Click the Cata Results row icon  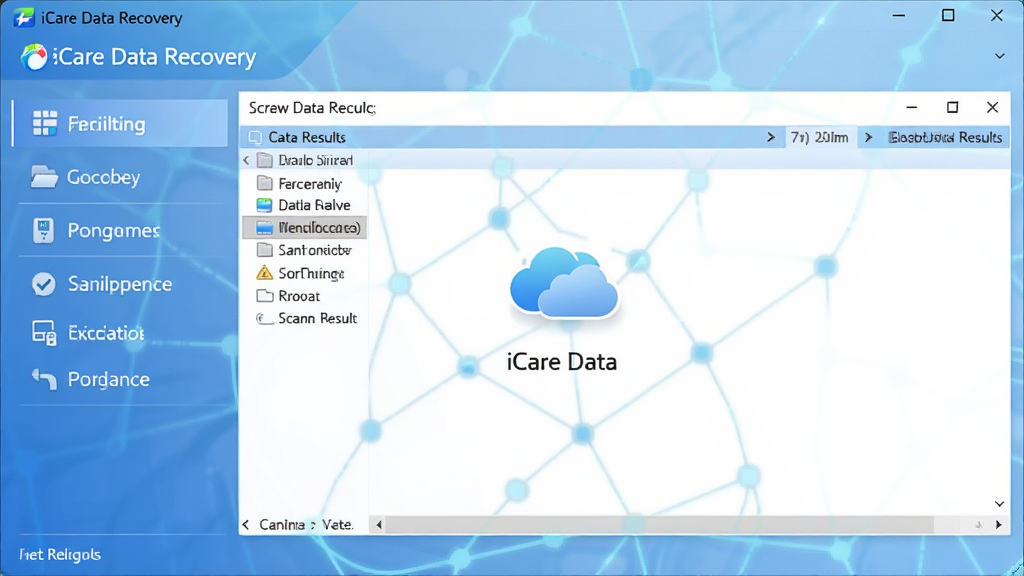(255, 137)
